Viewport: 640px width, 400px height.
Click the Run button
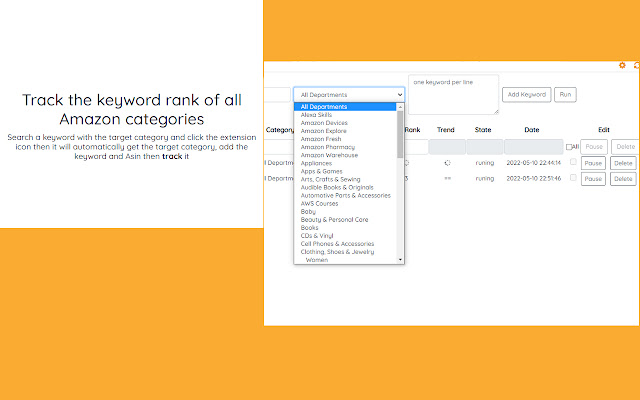click(x=565, y=95)
